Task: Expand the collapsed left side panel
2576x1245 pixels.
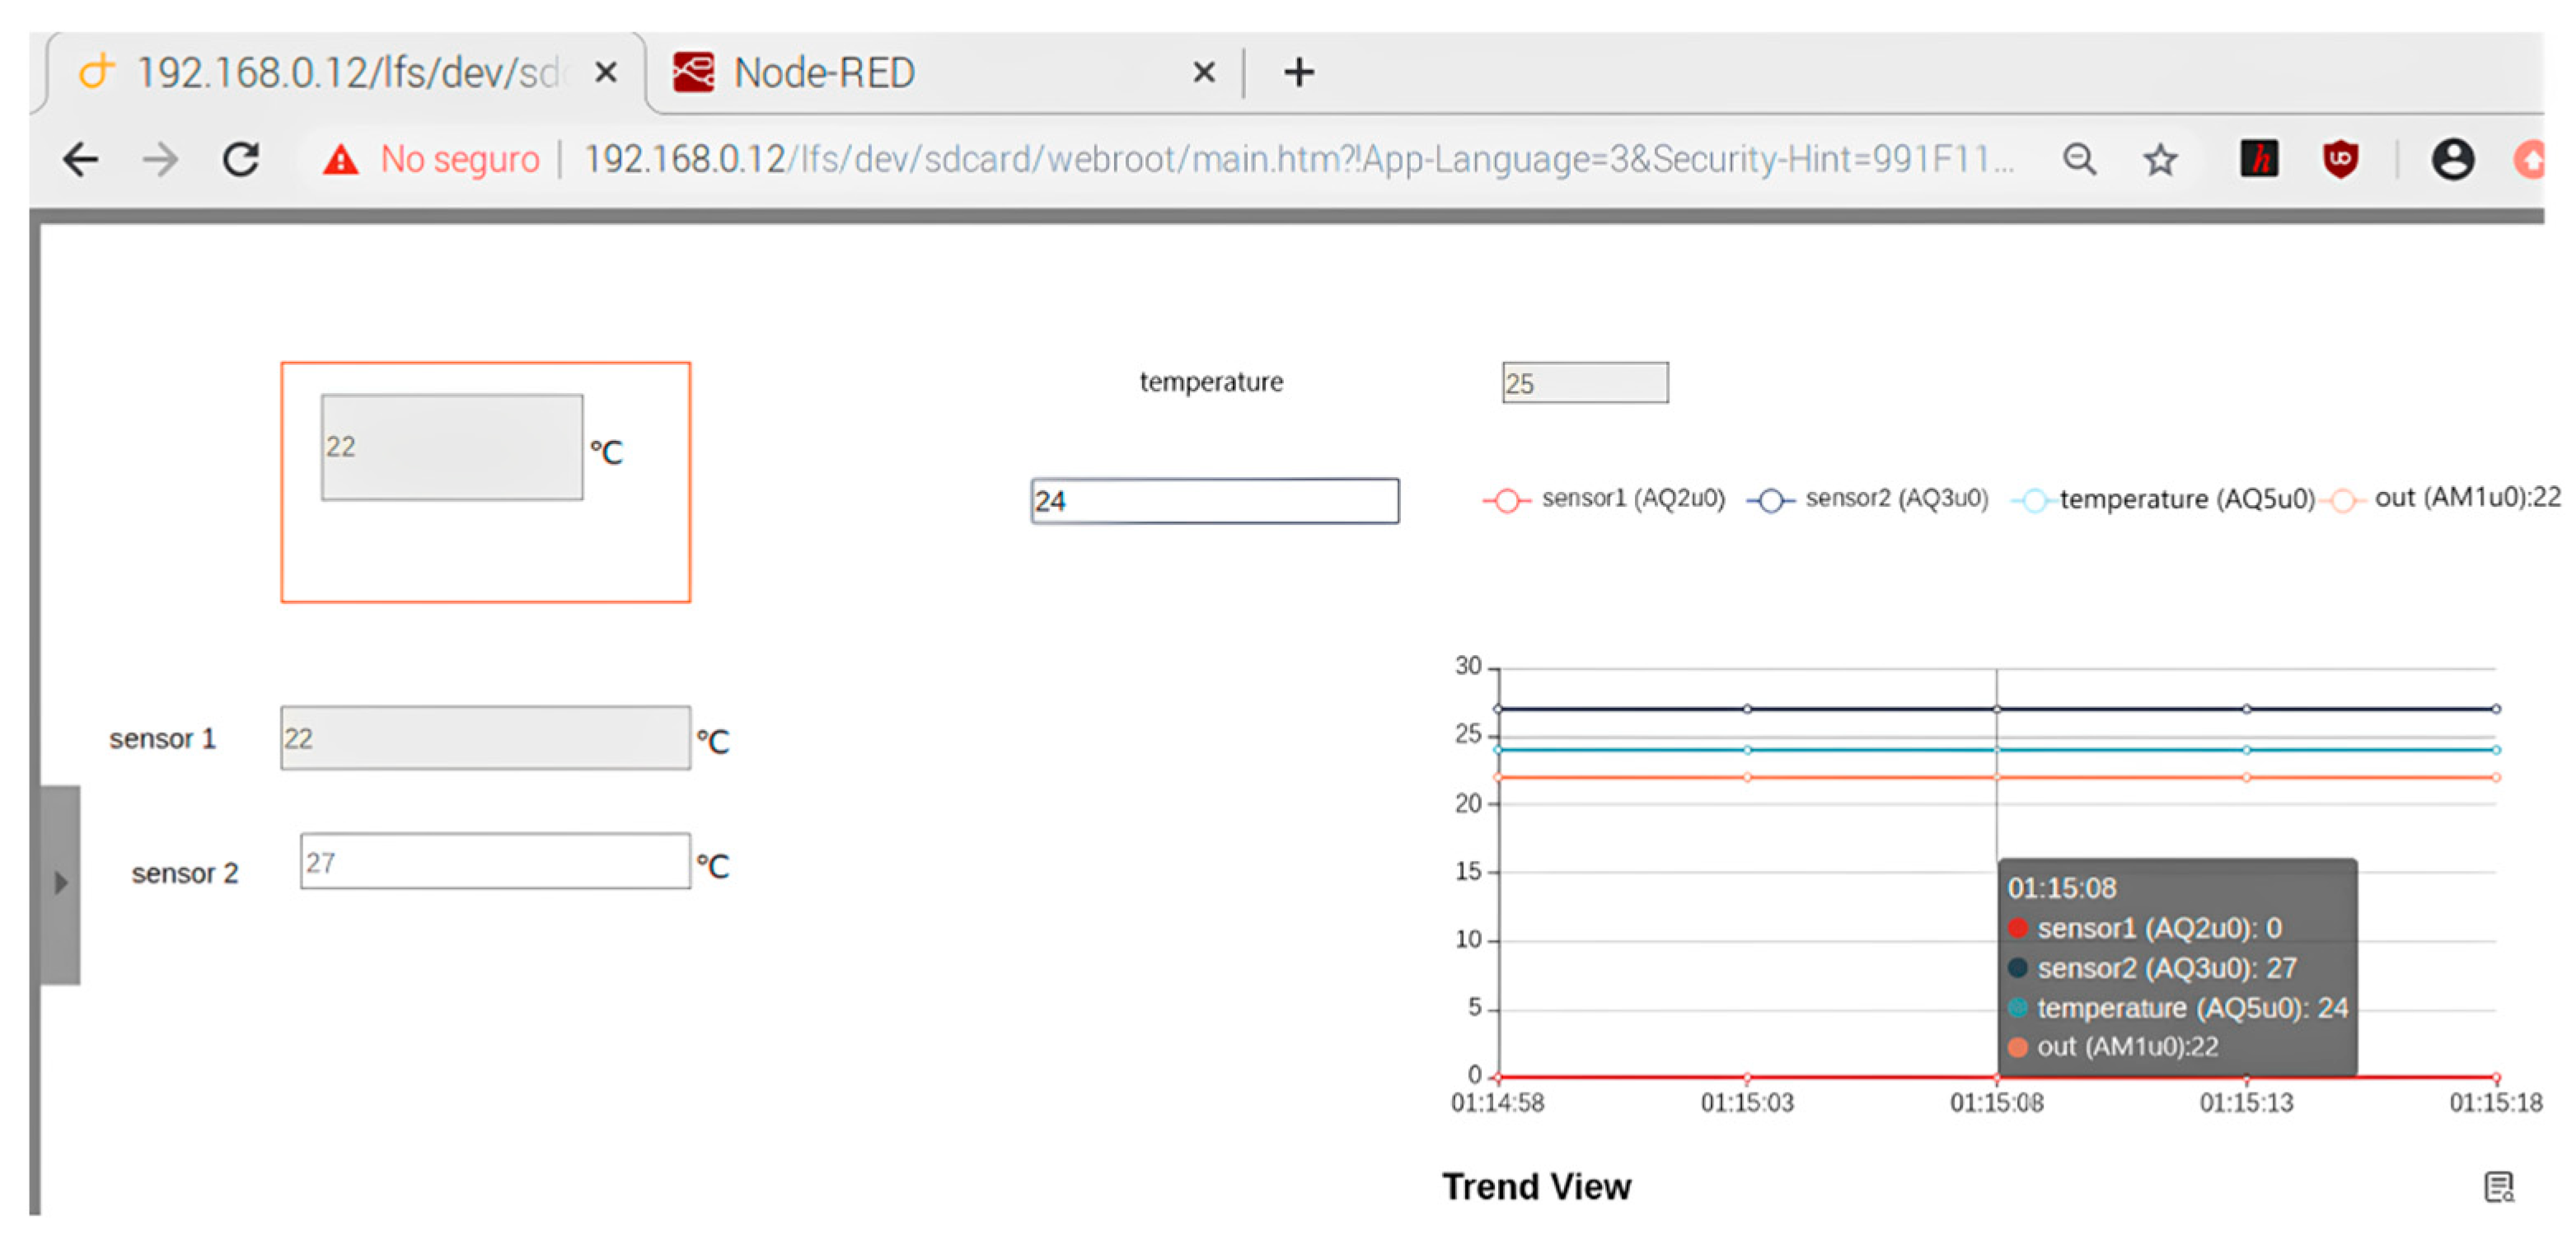Action: pos(61,883)
